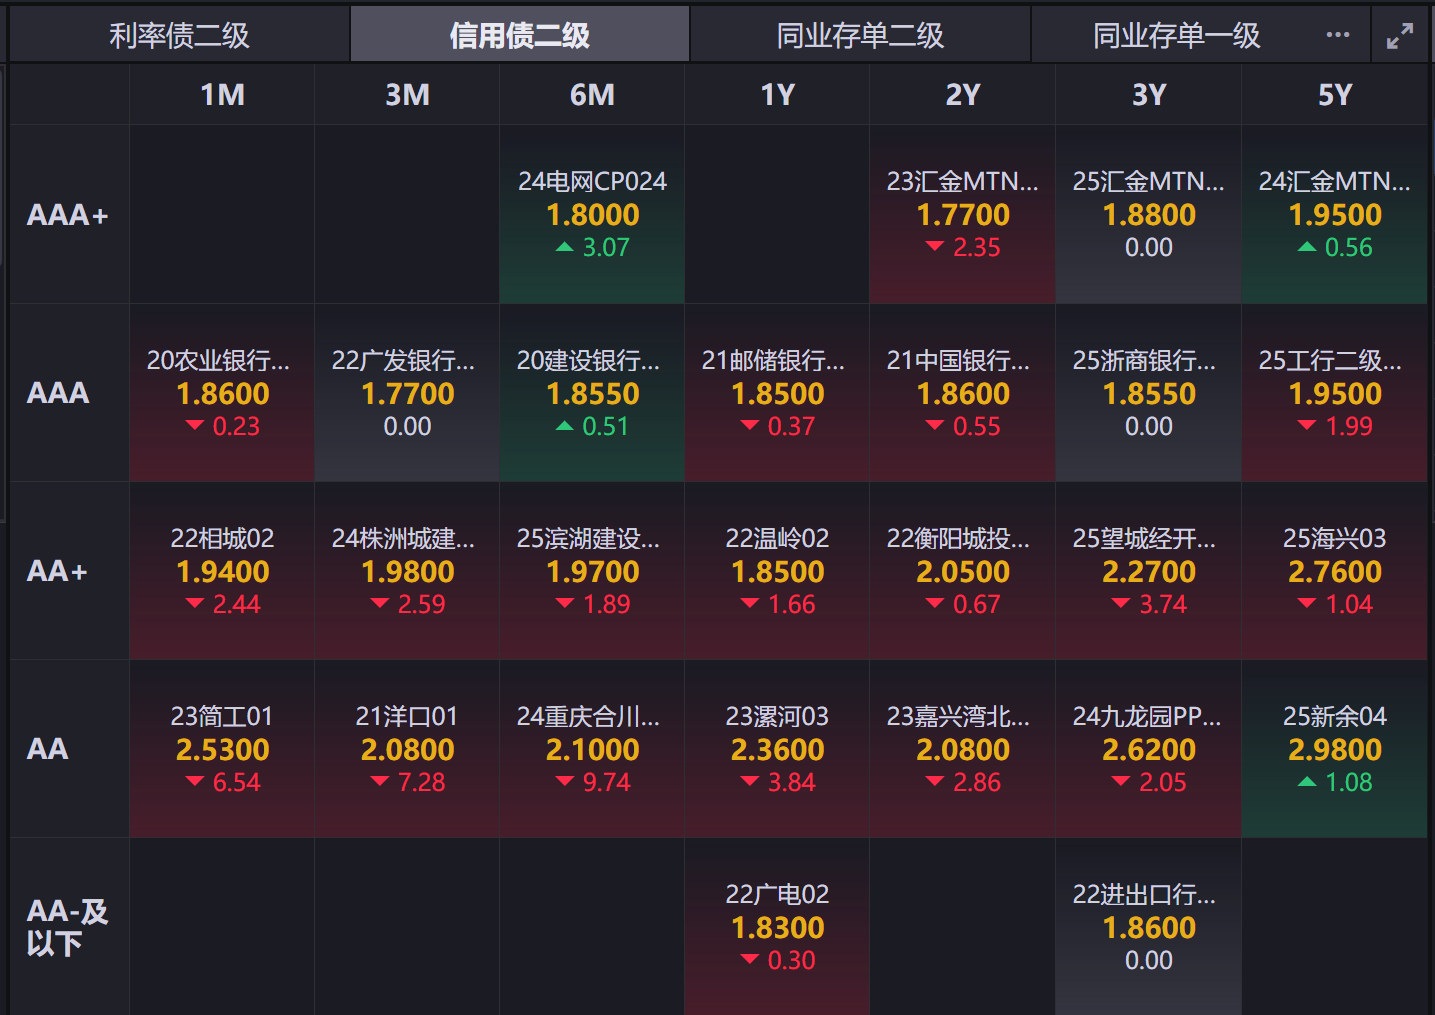Screen dimensions: 1435x1015
Task: Click the 20农业银行 bond cell
Action: click(221, 393)
